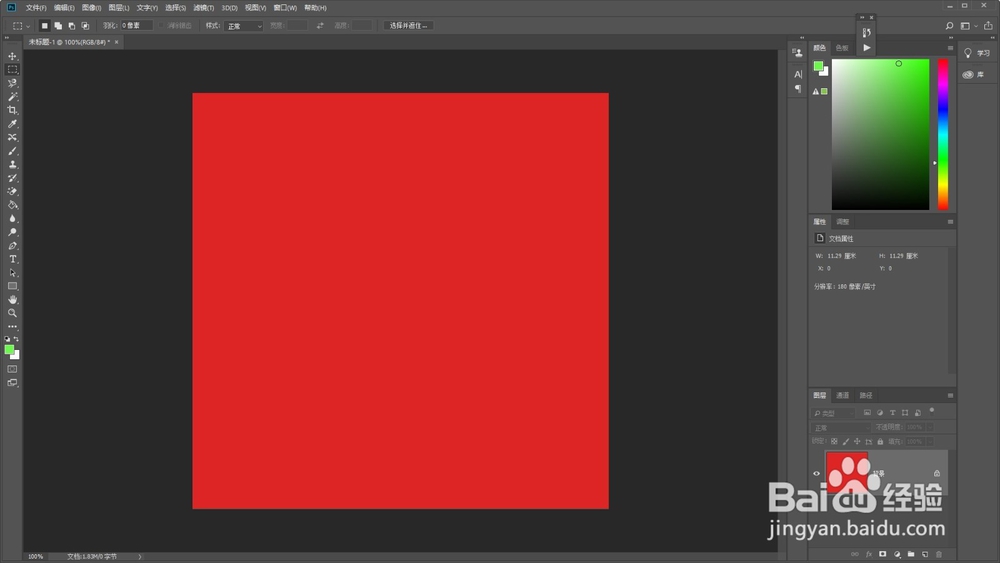Select the Healing Brush tool

[12, 137]
